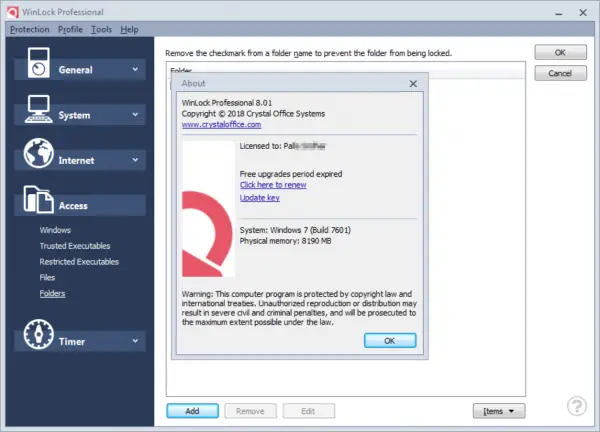Screen dimensions: 600x432
Task: Click the main window OK button
Action: [561, 52]
